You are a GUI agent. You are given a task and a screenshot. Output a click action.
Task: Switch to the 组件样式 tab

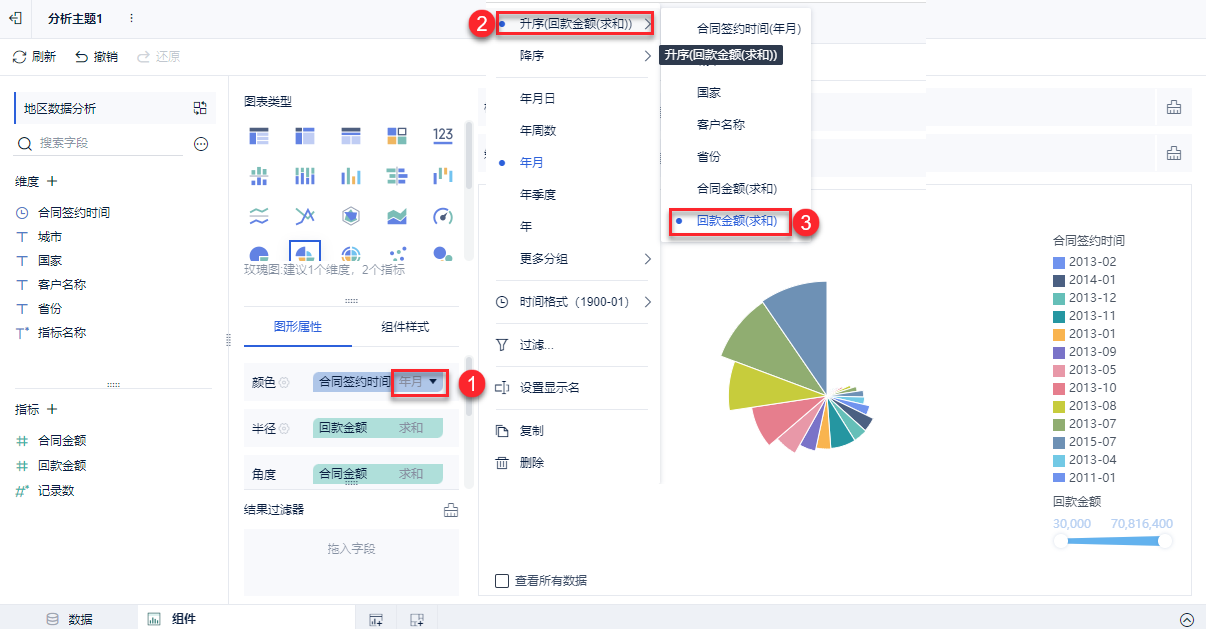(x=405, y=327)
